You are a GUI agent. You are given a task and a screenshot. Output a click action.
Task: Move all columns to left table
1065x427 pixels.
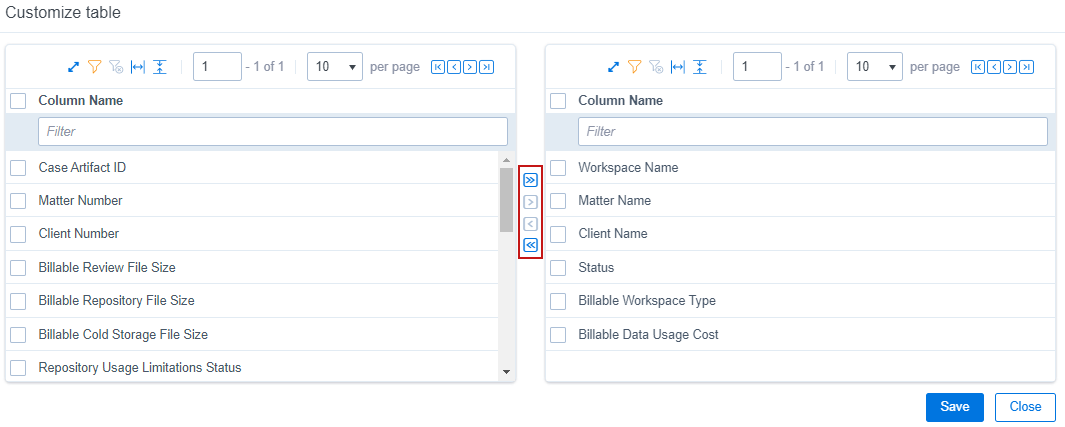click(530, 245)
